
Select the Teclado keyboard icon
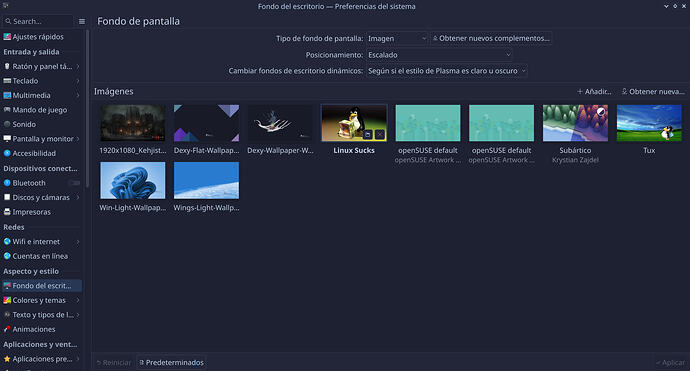click(7, 81)
